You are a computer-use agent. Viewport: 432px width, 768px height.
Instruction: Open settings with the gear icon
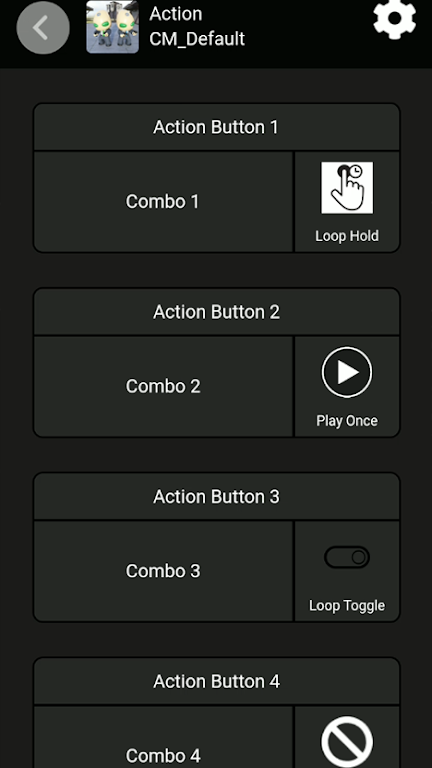coord(394,19)
